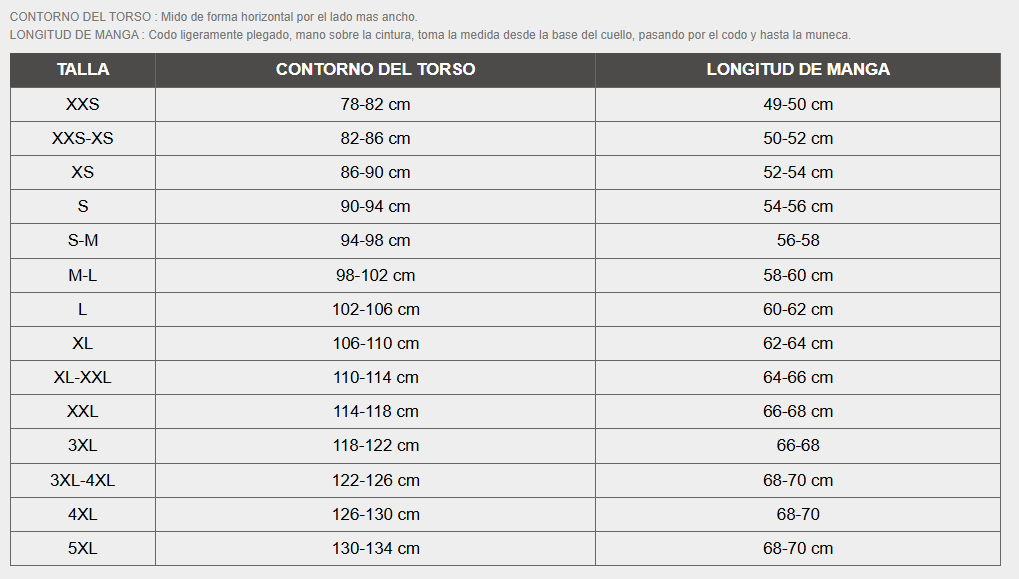Select the XXL size cell
The width and height of the screenshot is (1019, 579).
pos(83,411)
